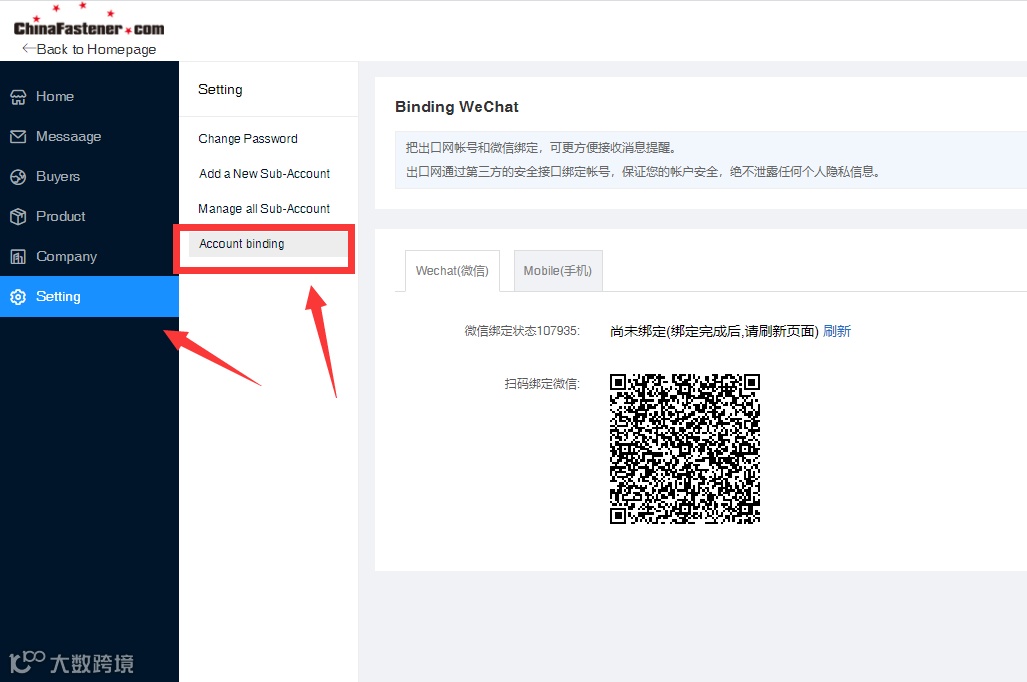Screen dimensions: 1027x682
Task: Click the Message envelope icon
Action: [x=18, y=136]
